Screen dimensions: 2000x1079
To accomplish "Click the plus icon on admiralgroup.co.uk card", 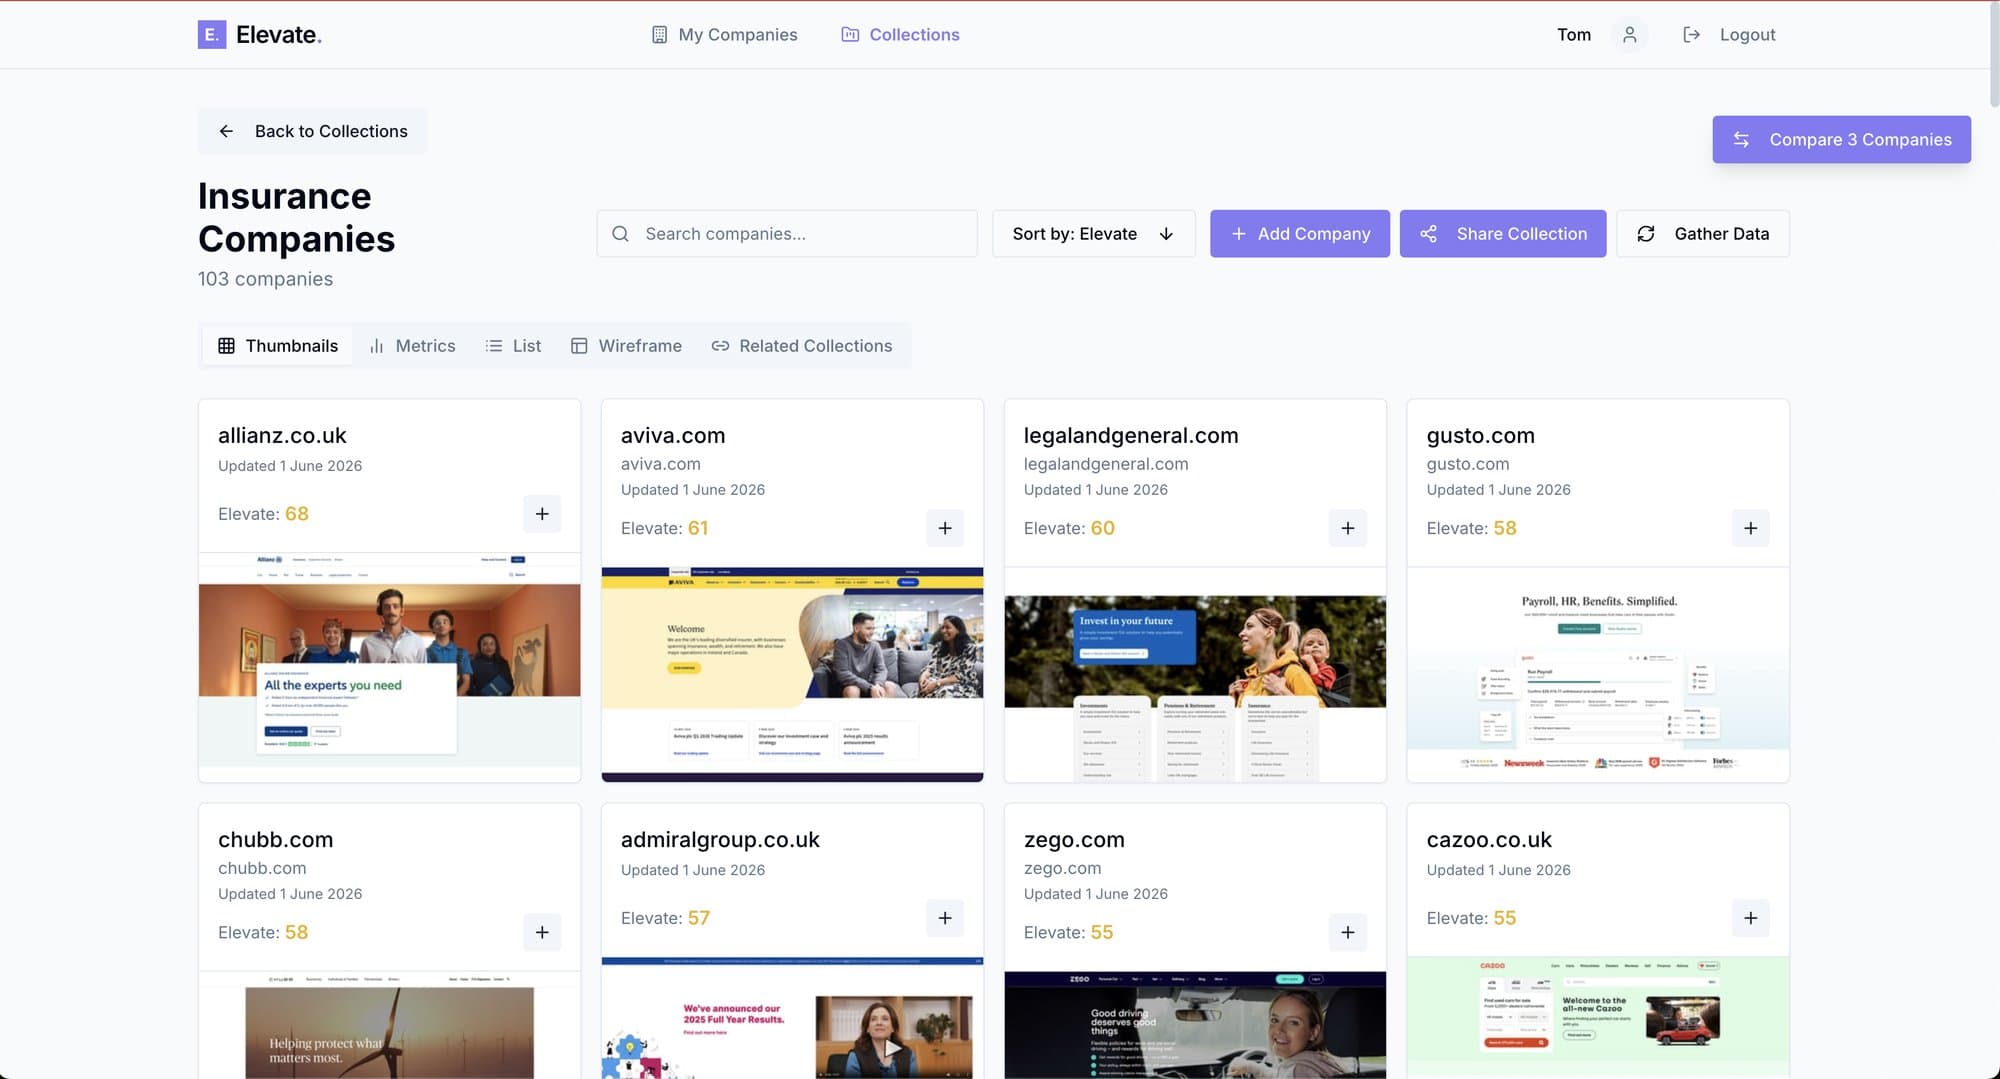I will click(x=945, y=918).
